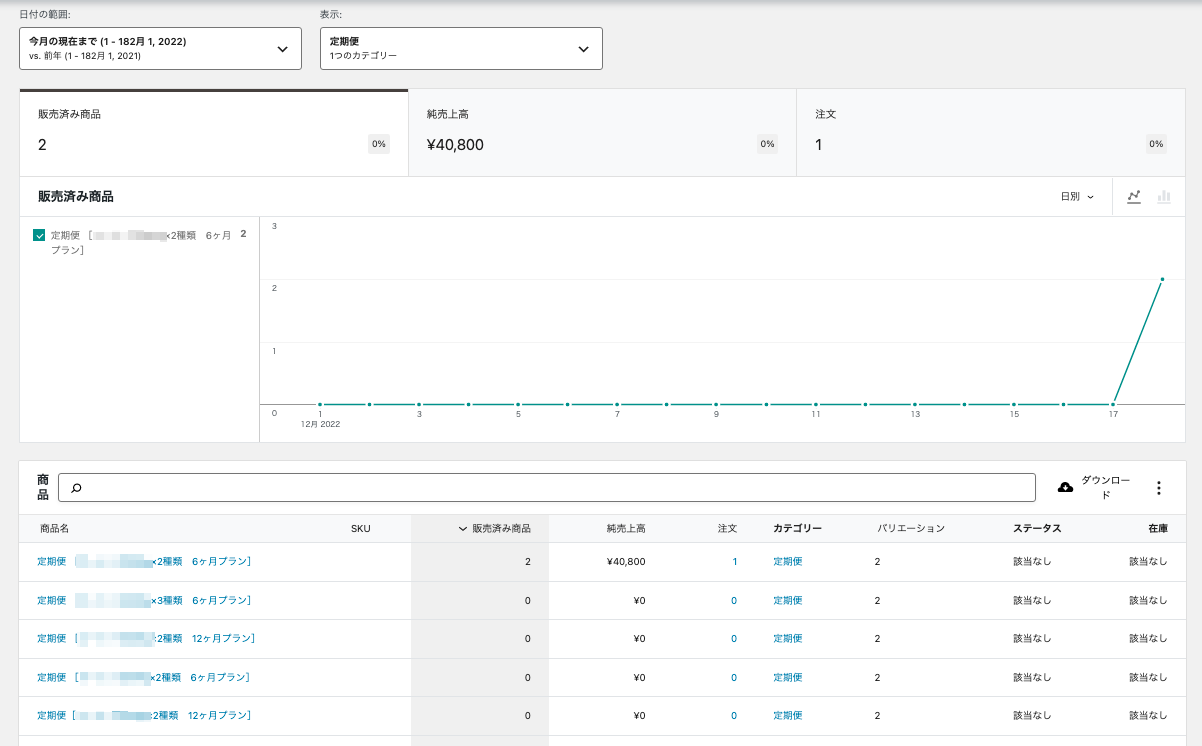Click the order count link showing 1

point(734,562)
